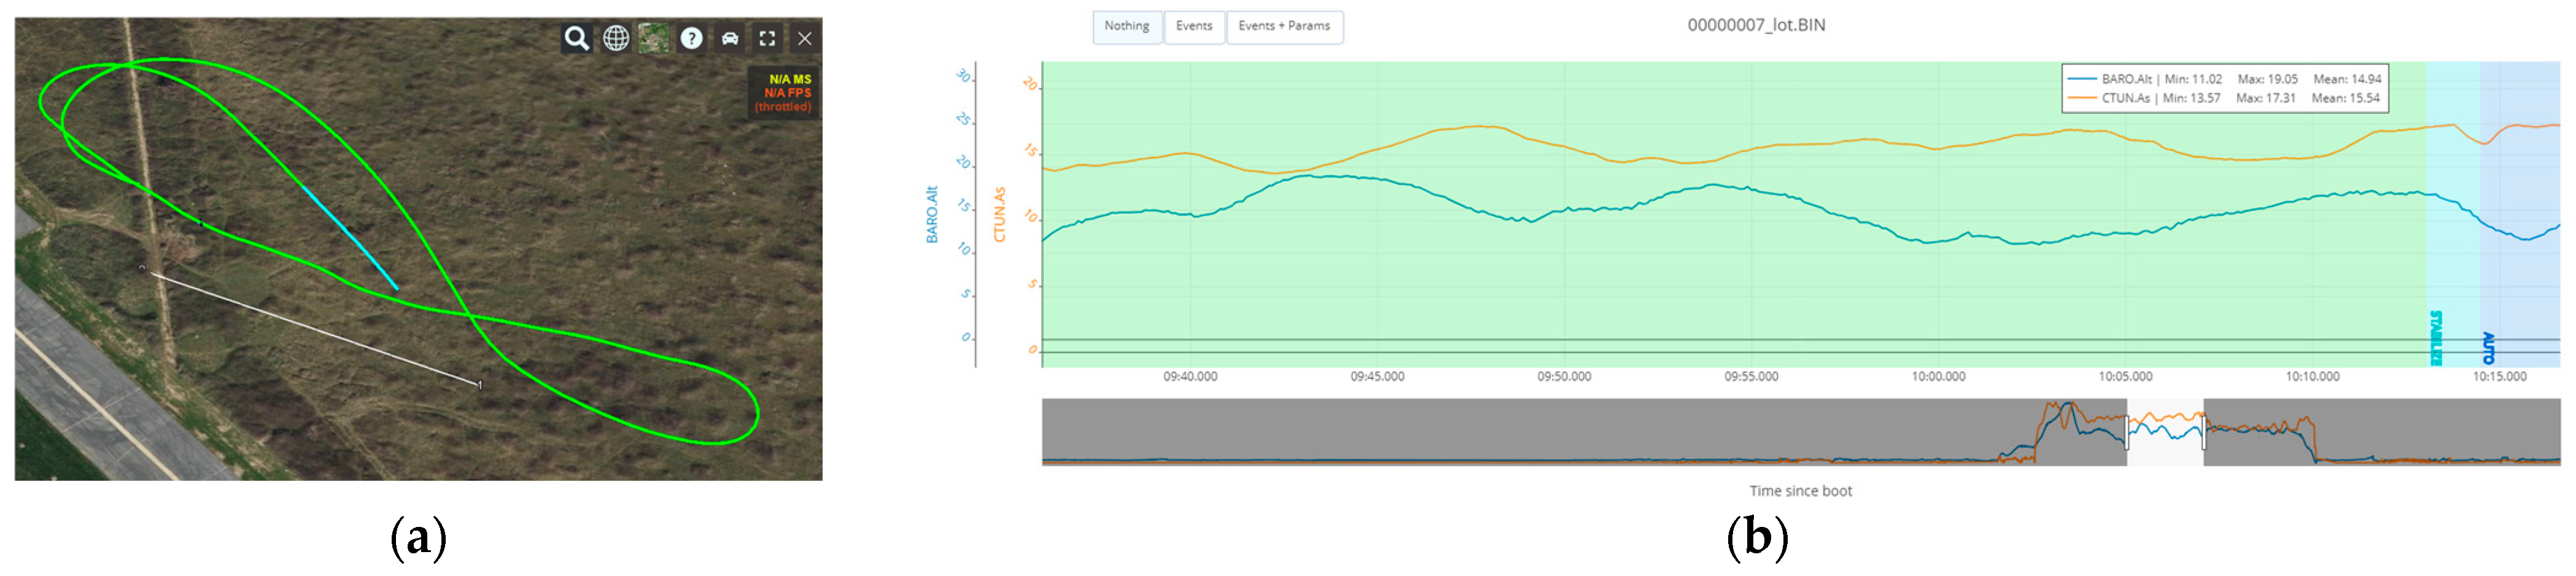Click the left range slider handle
Image resolution: width=2576 pixels, height=576 pixels.
coord(2127,432)
